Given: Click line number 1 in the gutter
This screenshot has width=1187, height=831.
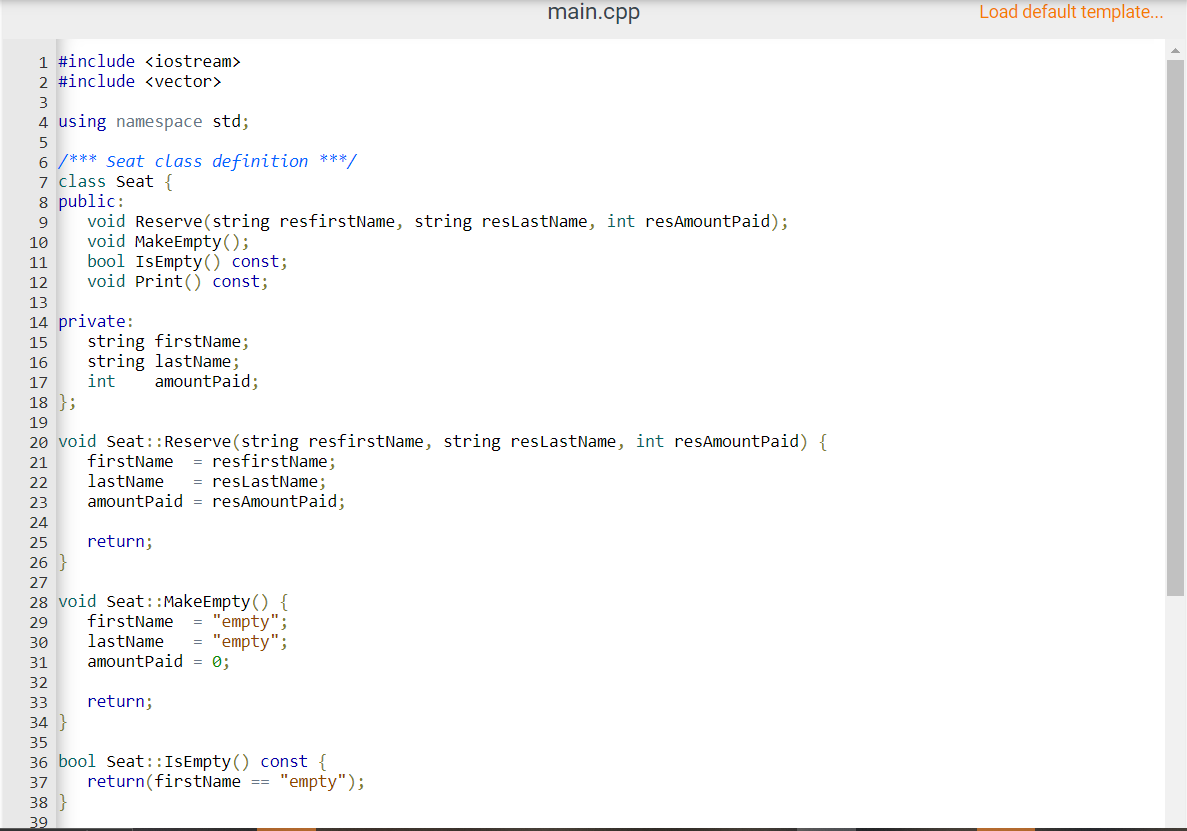Looking at the screenshot, I should coord(42,61).
